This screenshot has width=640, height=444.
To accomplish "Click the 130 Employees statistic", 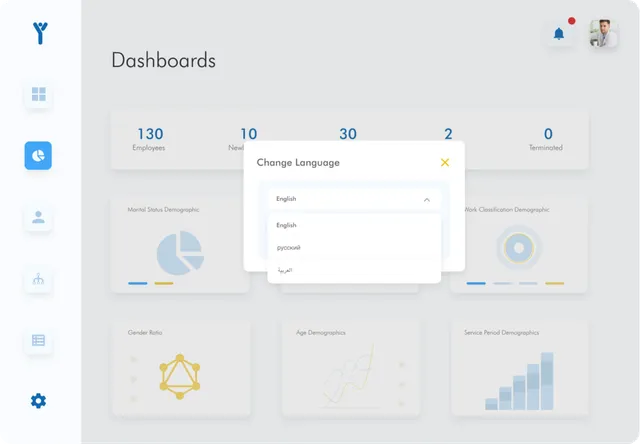I will 149,139.
